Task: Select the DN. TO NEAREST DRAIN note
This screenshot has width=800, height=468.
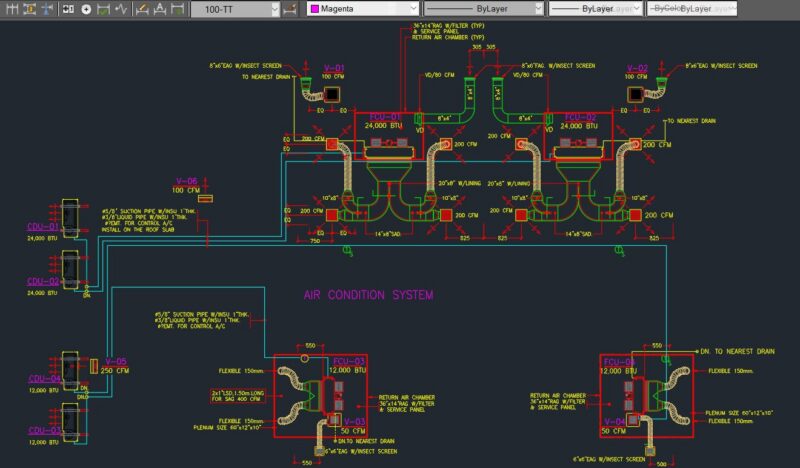Action: coord(737,352)
